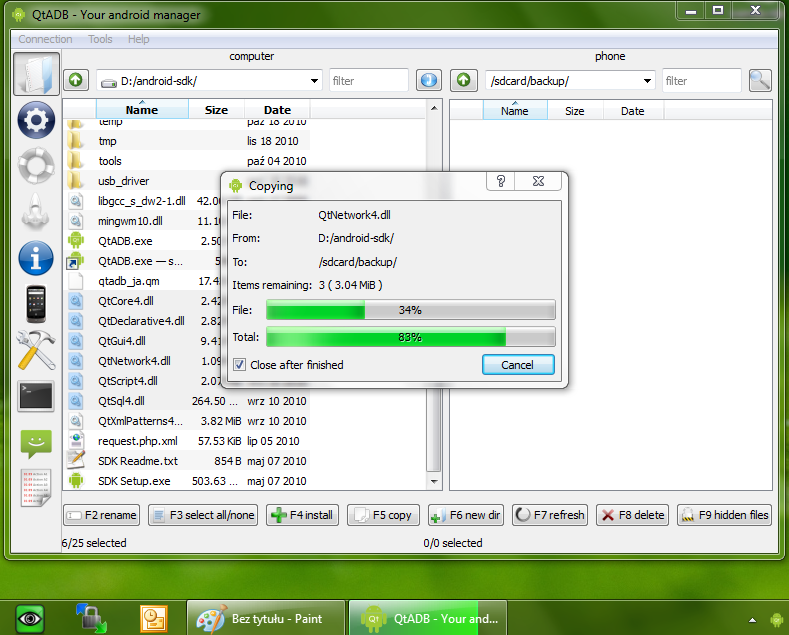Sort the phone list by Name column

tap(515, 110)
